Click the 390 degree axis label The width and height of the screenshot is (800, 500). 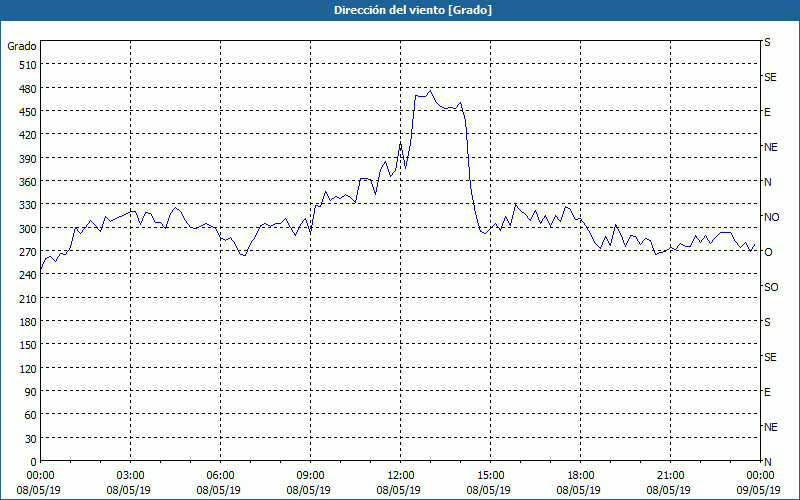pyautogui.click(x=28, y=158)
